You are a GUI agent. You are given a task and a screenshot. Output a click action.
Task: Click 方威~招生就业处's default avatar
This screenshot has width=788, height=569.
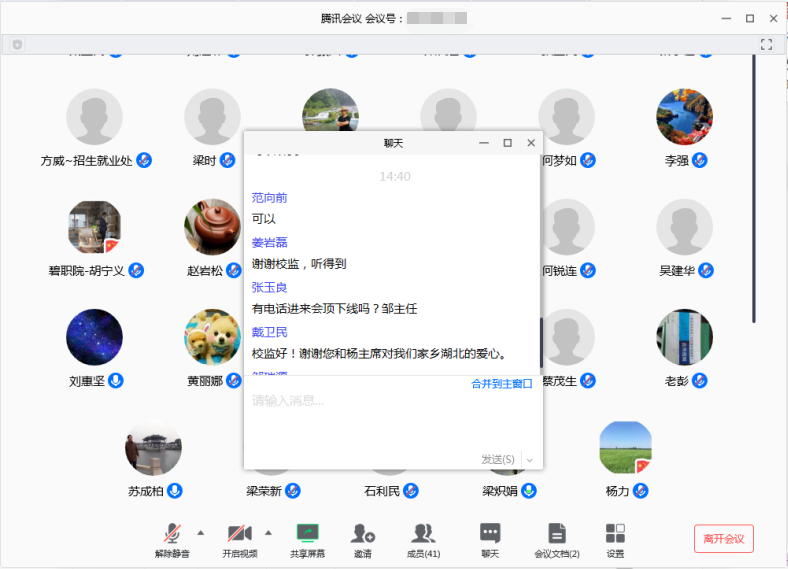94,117
